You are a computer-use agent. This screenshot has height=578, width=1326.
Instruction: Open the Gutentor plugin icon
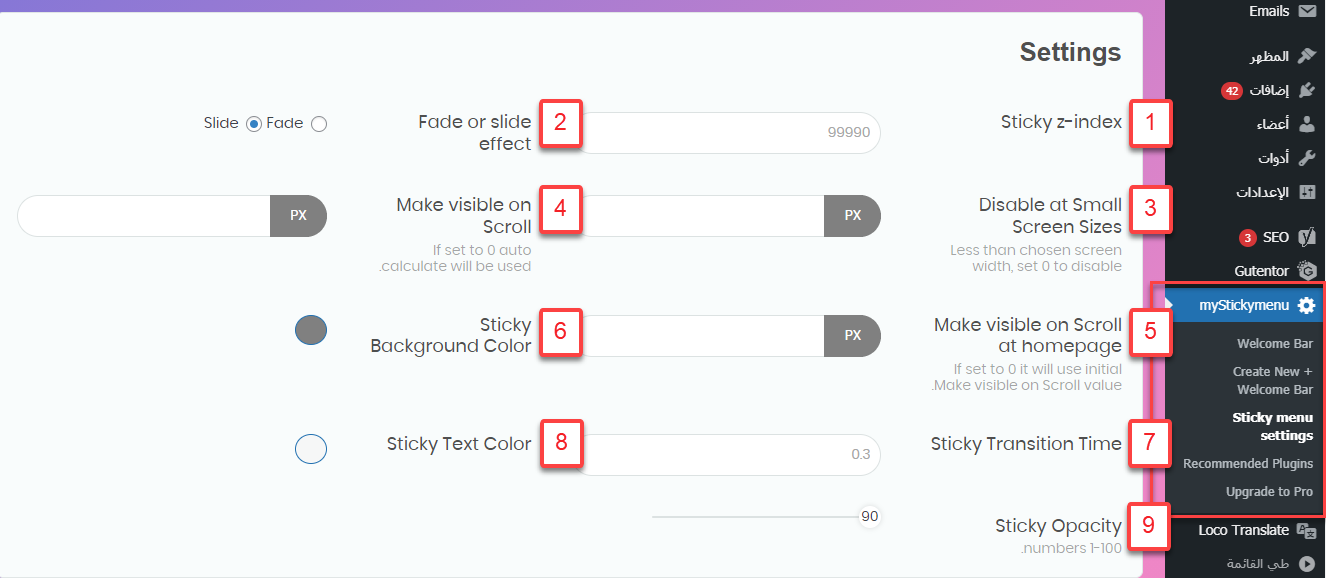[1307, 270]
